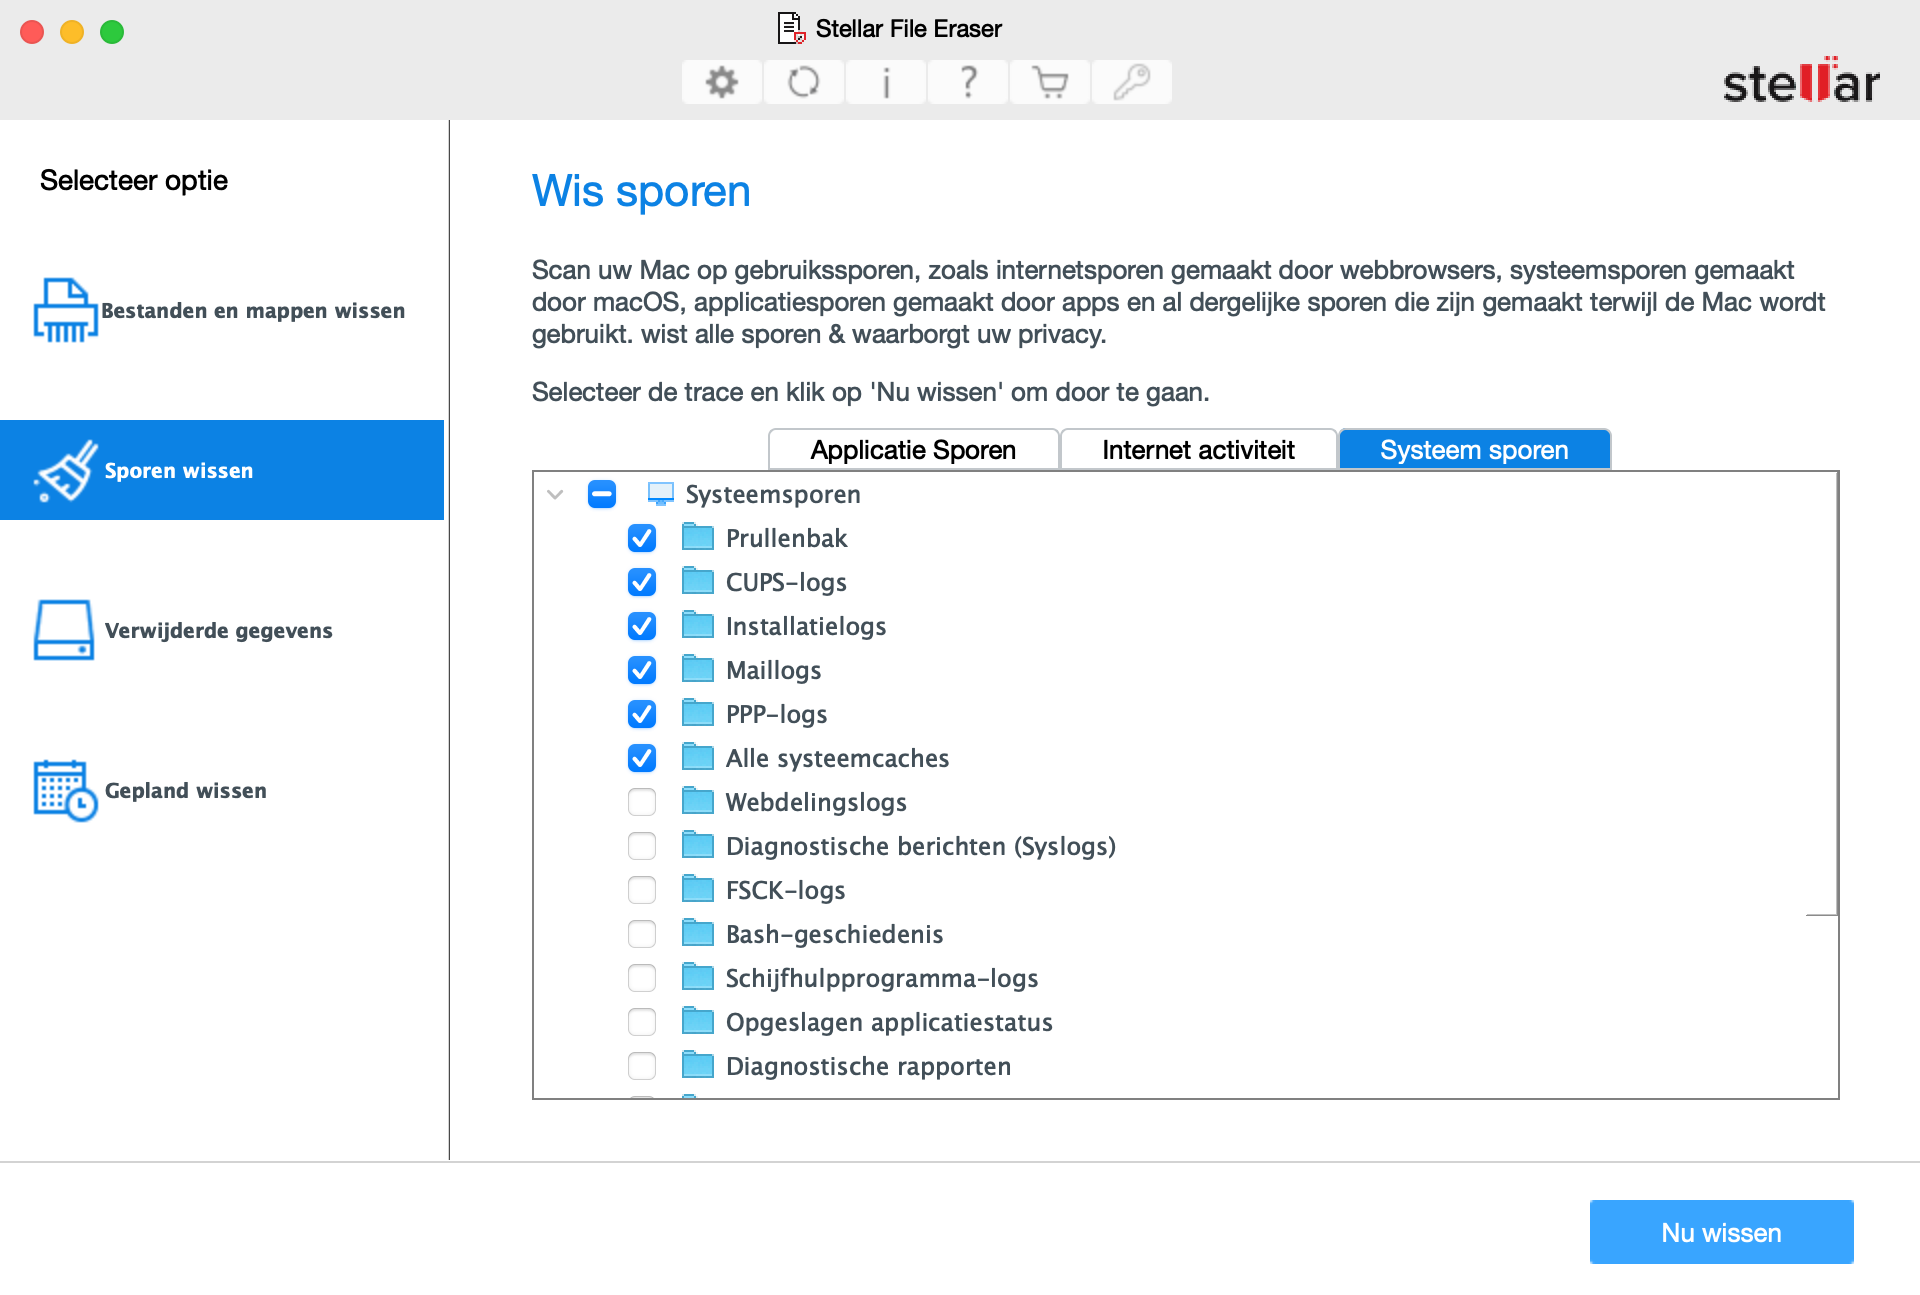Image resolution: width=1920 pixels, height=1295 pixels.
Task: Check the FSCK-logs checkbox
Action: click(642, 890)
